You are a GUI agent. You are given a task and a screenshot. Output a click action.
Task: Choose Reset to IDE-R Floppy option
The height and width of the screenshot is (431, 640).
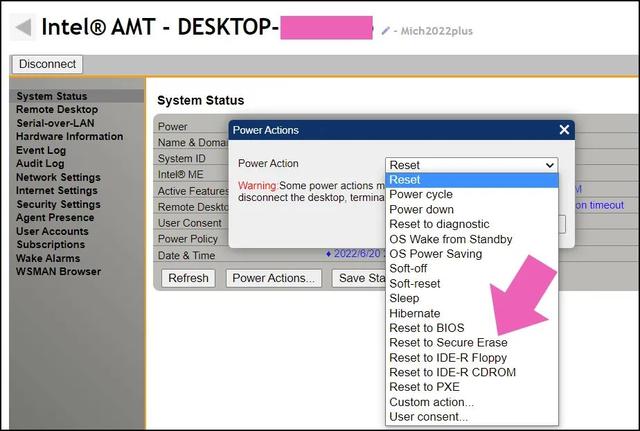pos(472,358)
